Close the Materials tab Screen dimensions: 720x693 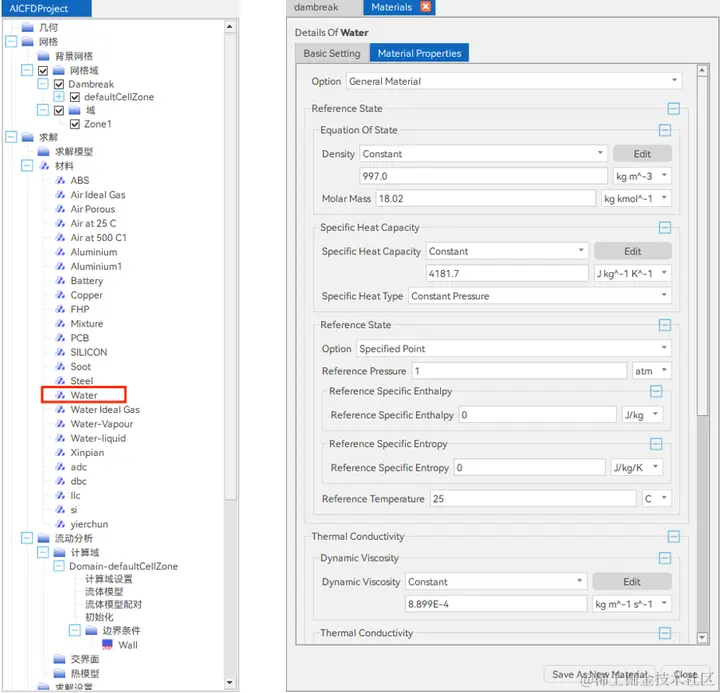pos(426,6)
